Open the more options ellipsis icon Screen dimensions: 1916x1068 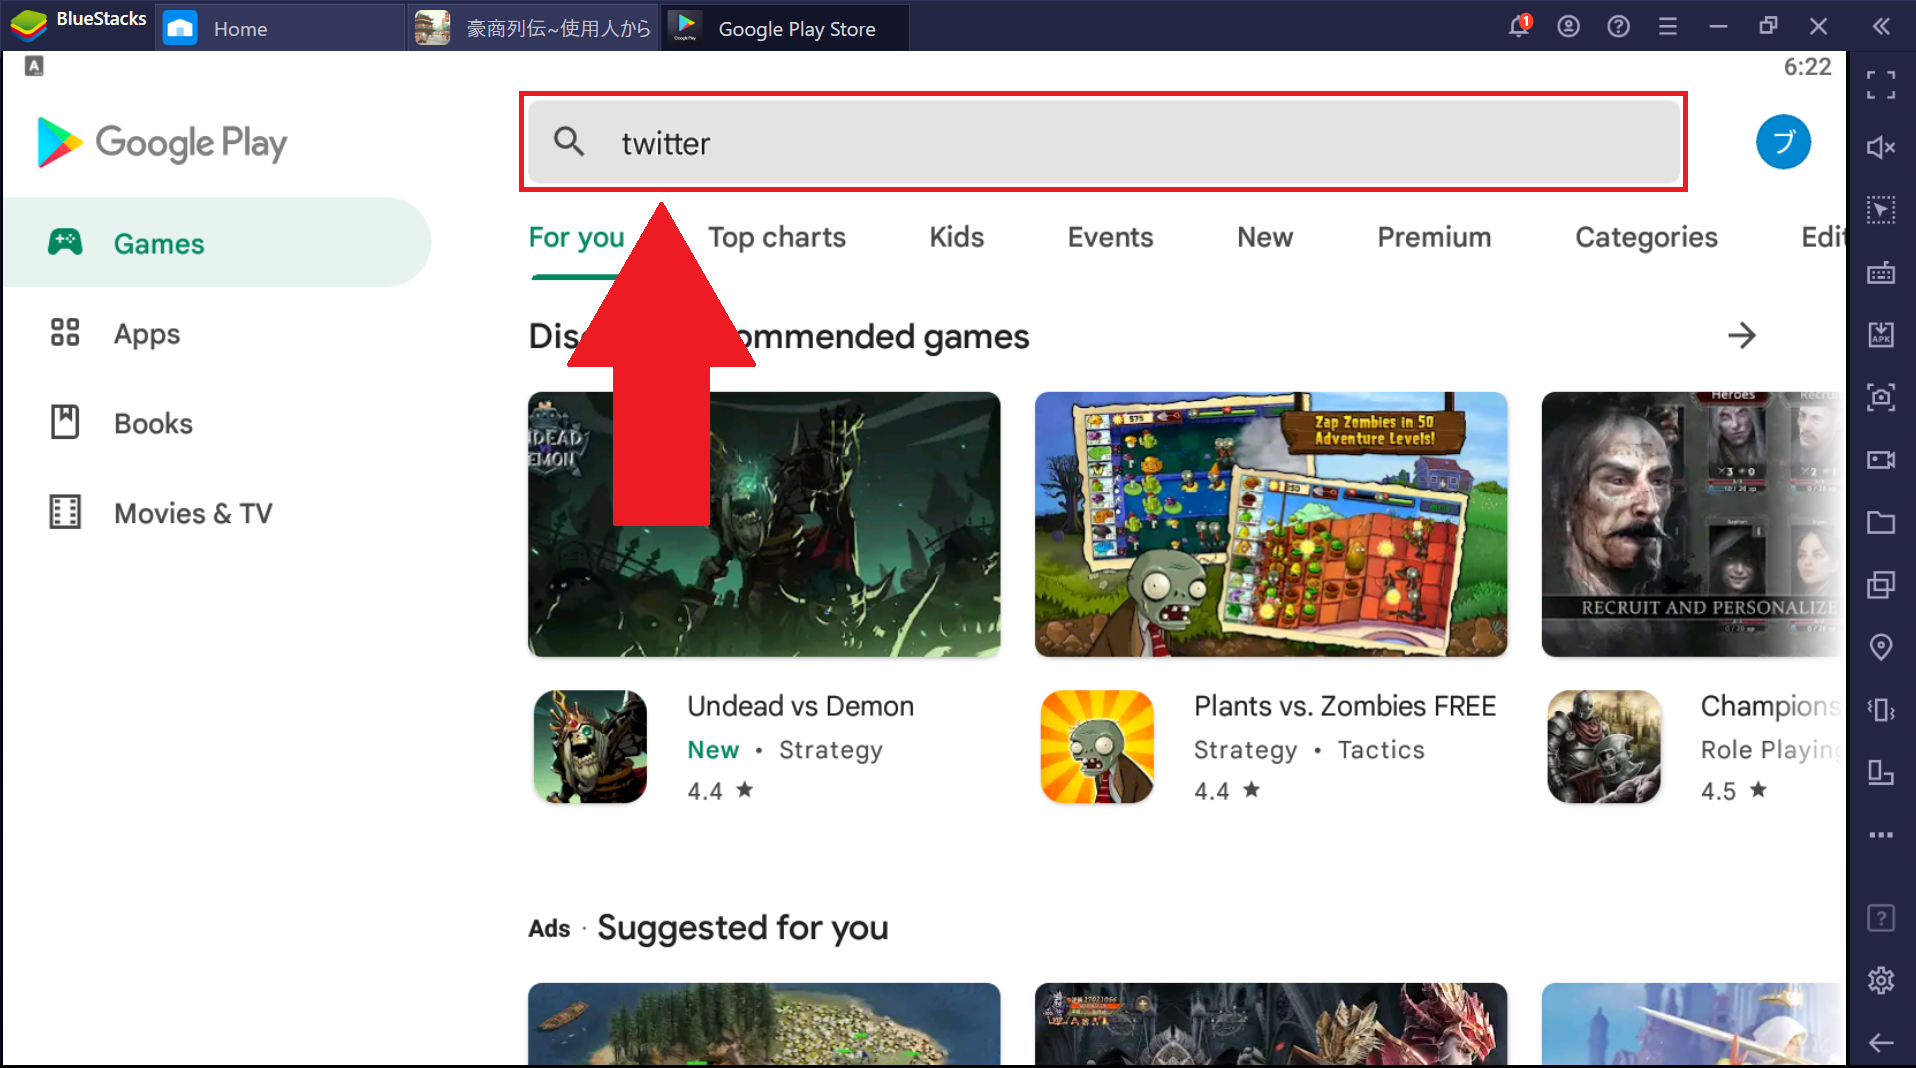coord(1880,834)
